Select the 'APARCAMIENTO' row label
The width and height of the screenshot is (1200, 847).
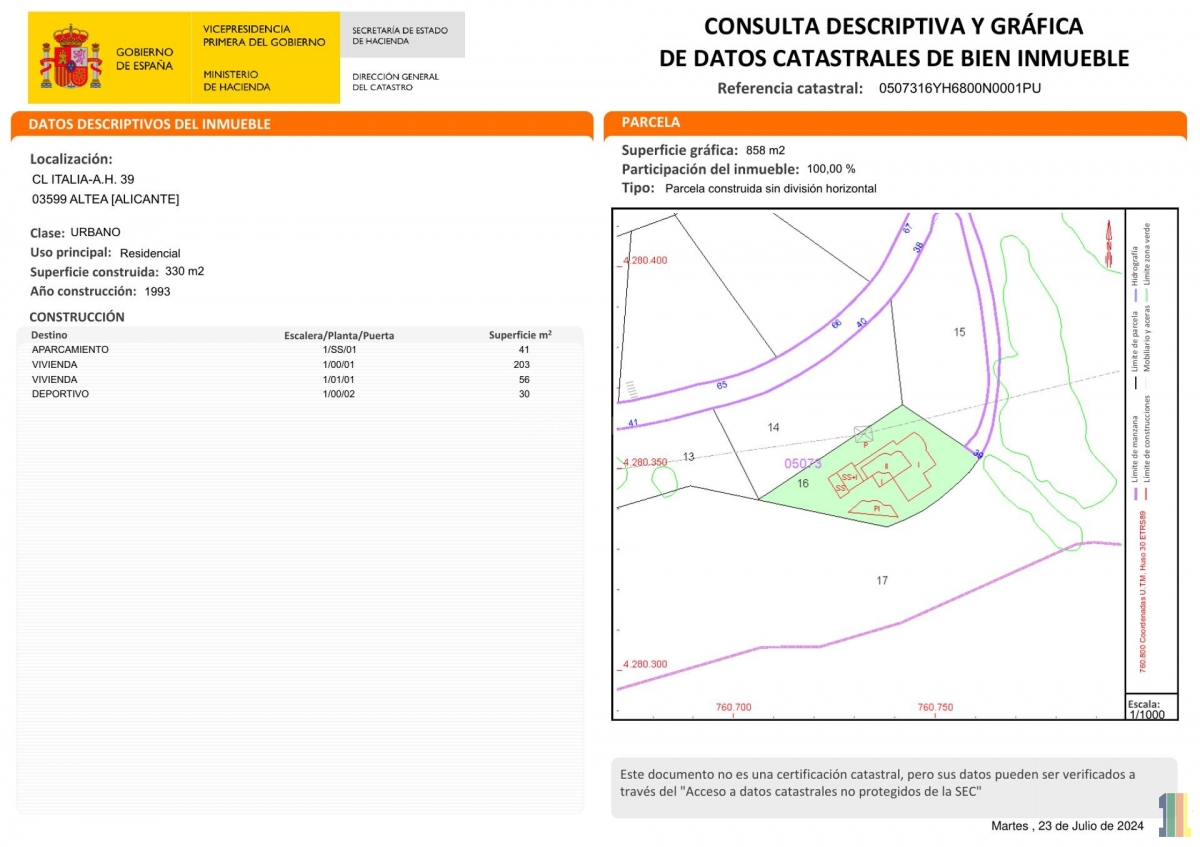tap(70, 350)
